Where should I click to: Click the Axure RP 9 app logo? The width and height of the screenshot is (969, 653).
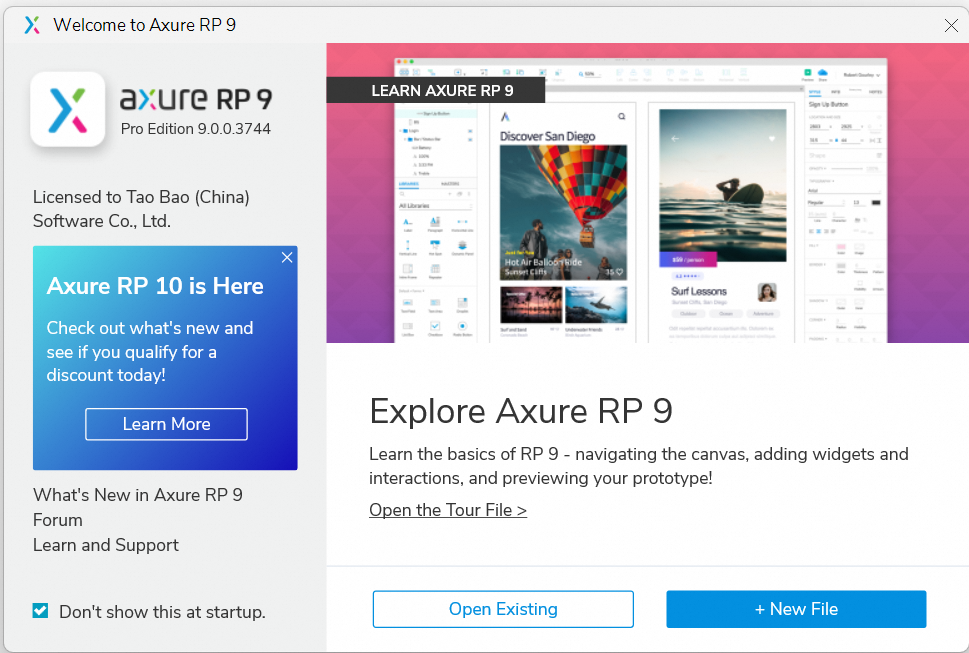click(x=68, y=109)
